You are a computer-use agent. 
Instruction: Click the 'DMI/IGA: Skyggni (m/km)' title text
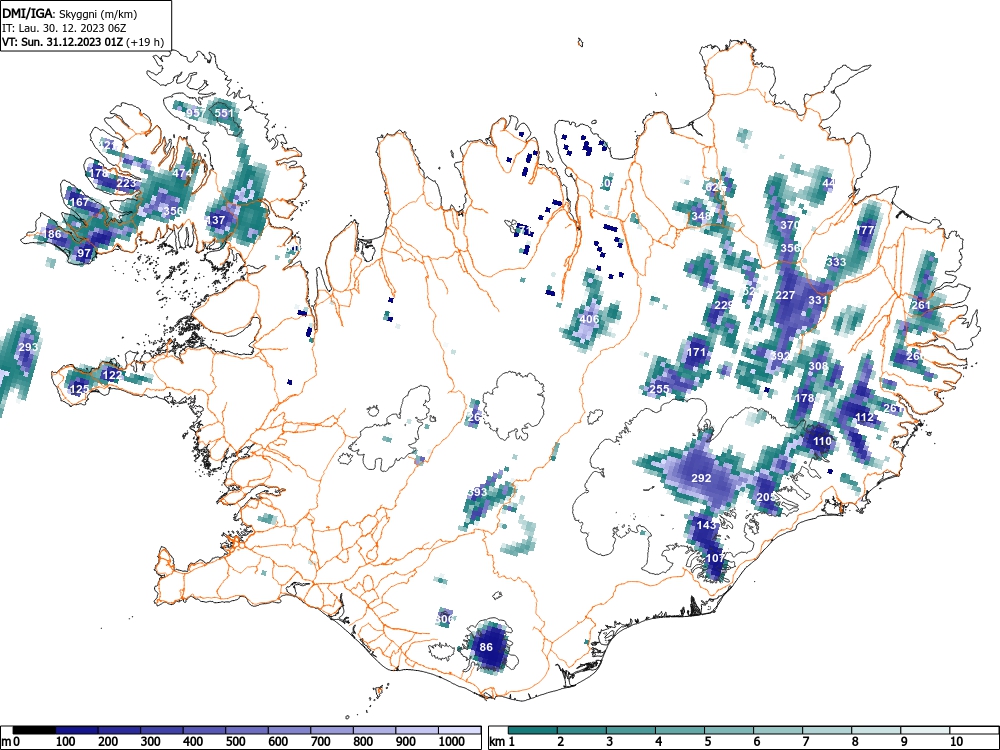(x=70, y=14)
